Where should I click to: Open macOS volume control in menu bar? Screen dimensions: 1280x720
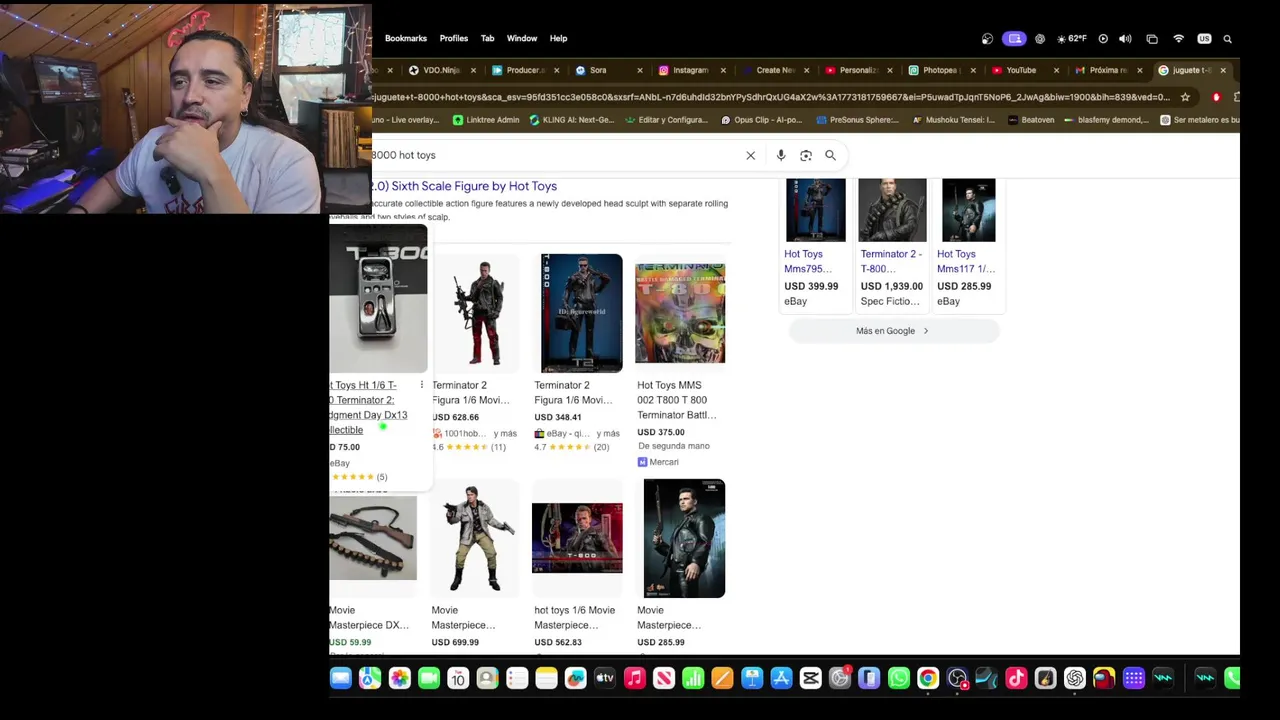pos(1125,39)
